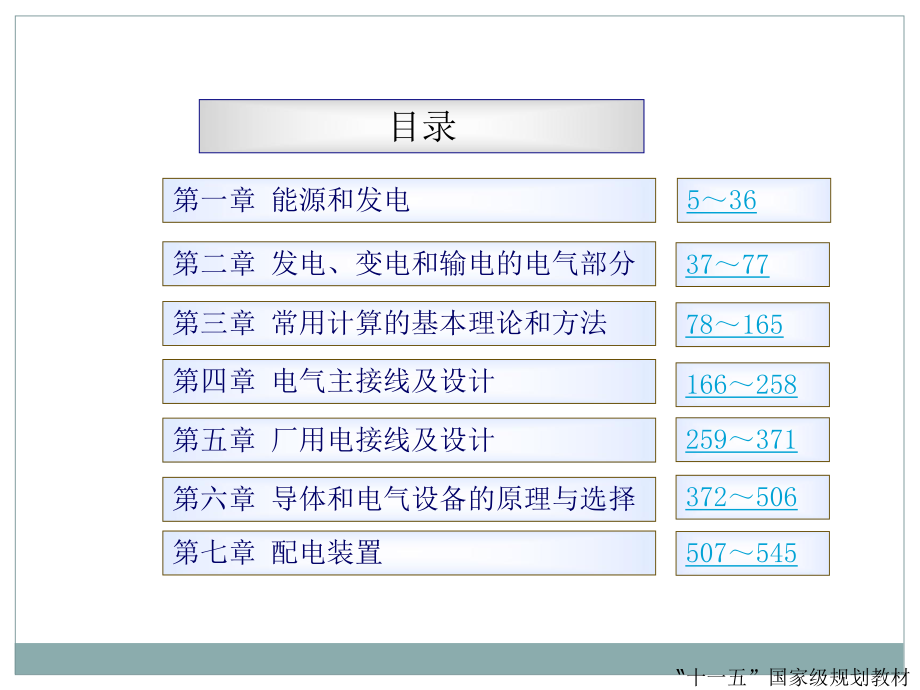Open the 507～545 page link
Image resolution: width=920 pixels, height=690 pixels.
(x=740, y=553)
